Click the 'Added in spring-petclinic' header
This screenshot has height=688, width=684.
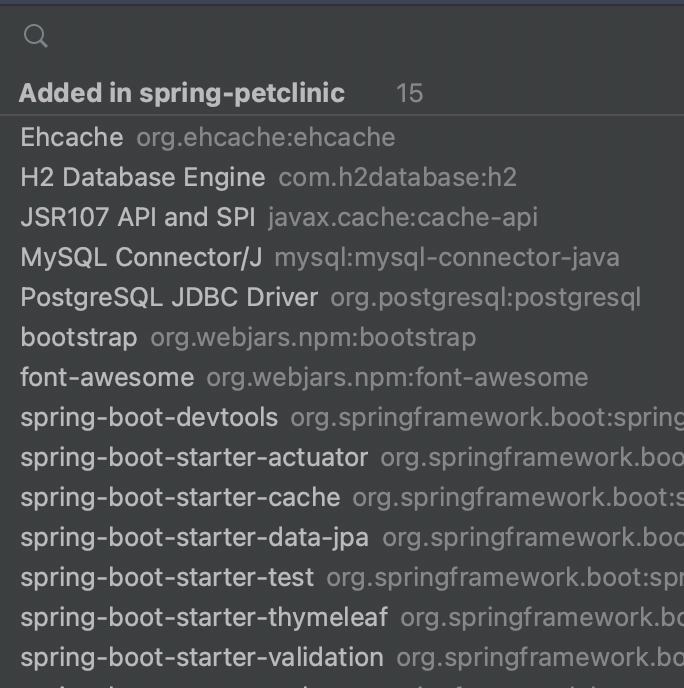pos(182,94)
